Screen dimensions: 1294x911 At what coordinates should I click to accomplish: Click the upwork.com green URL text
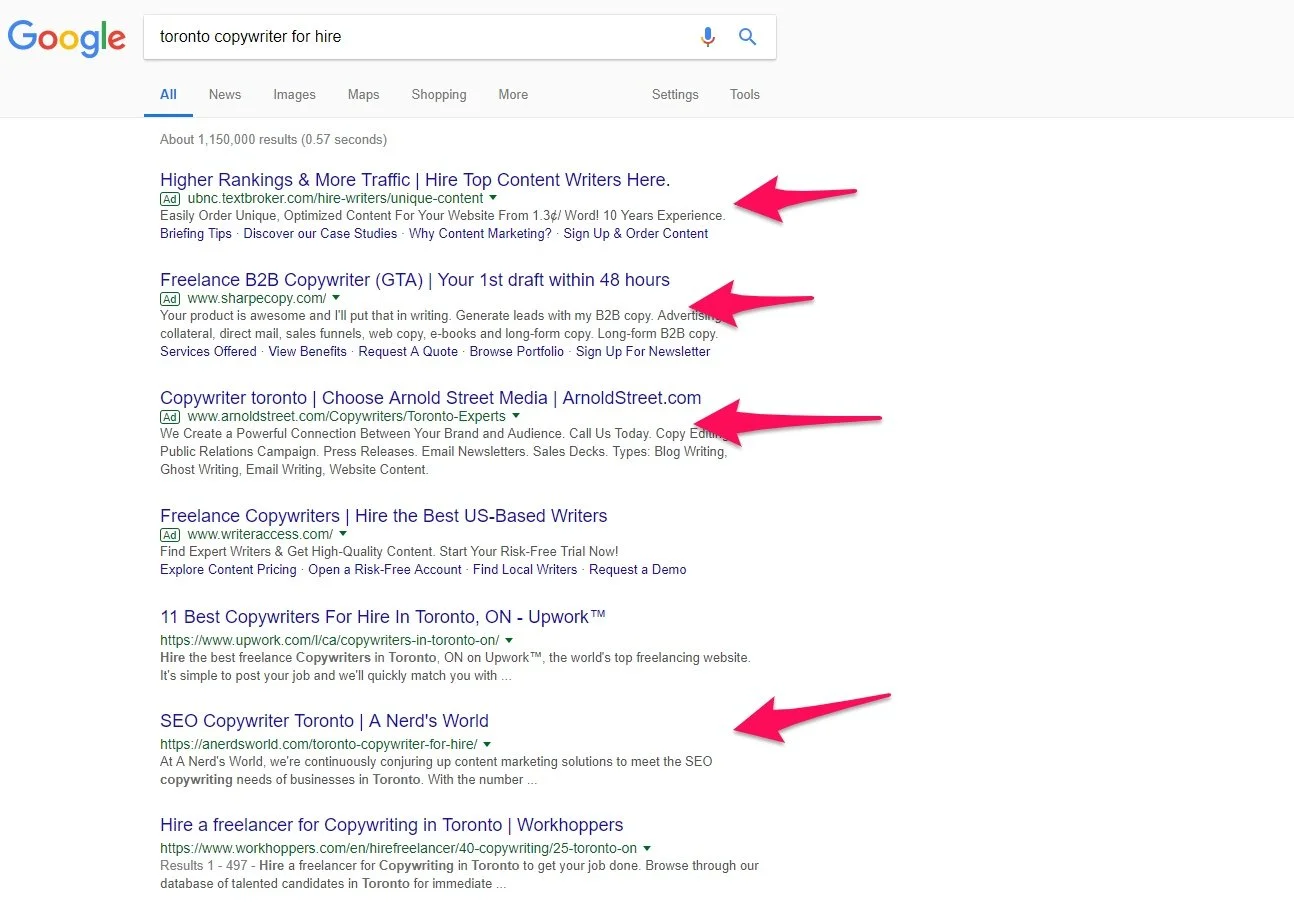tap(330, 640)
